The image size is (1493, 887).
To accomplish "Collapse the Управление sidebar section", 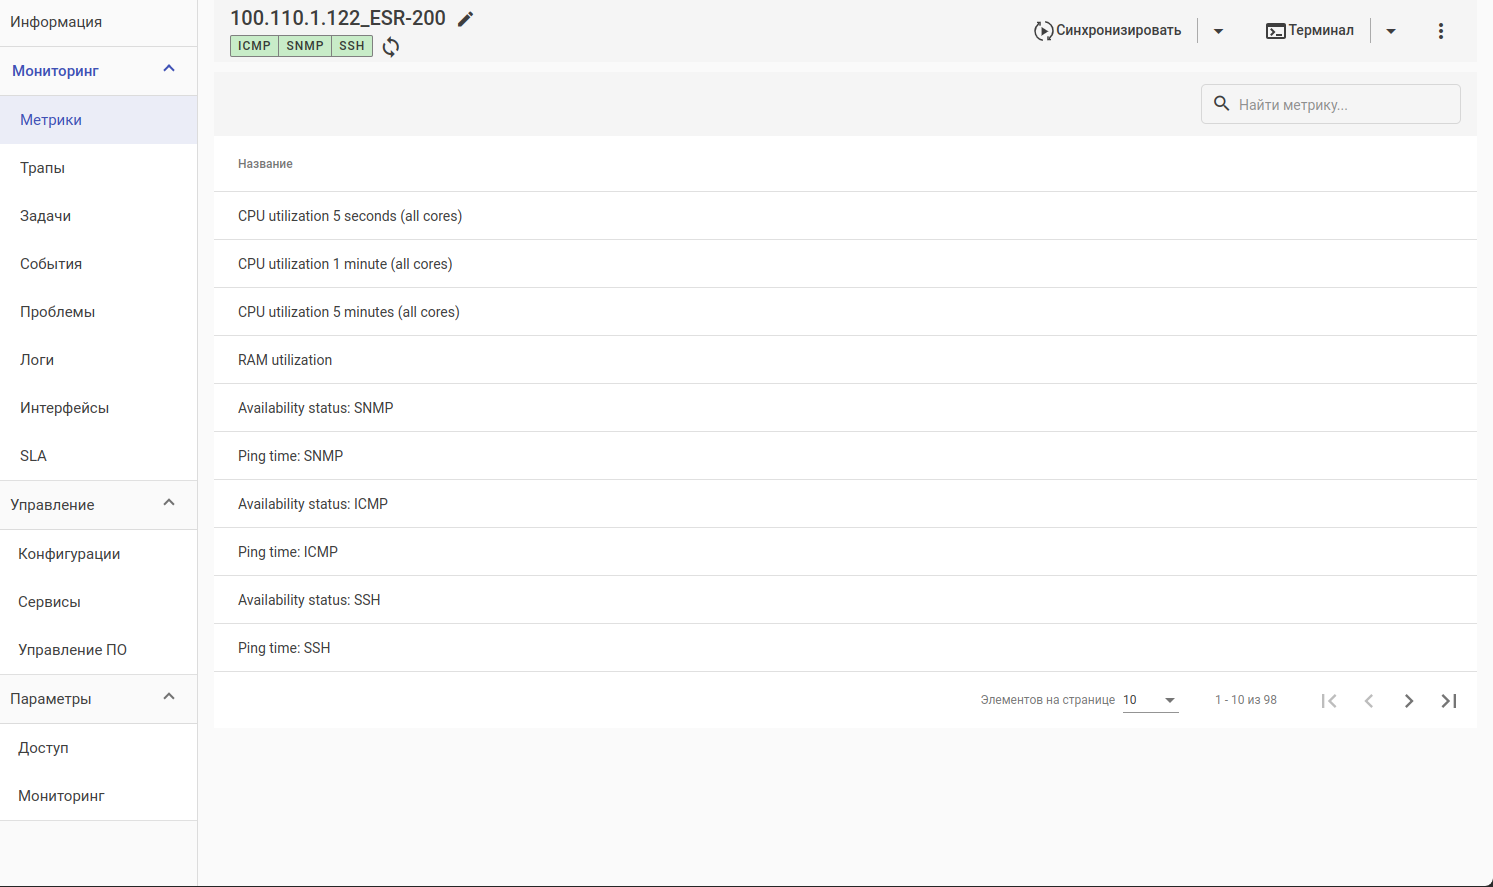I will coord(169,504).
